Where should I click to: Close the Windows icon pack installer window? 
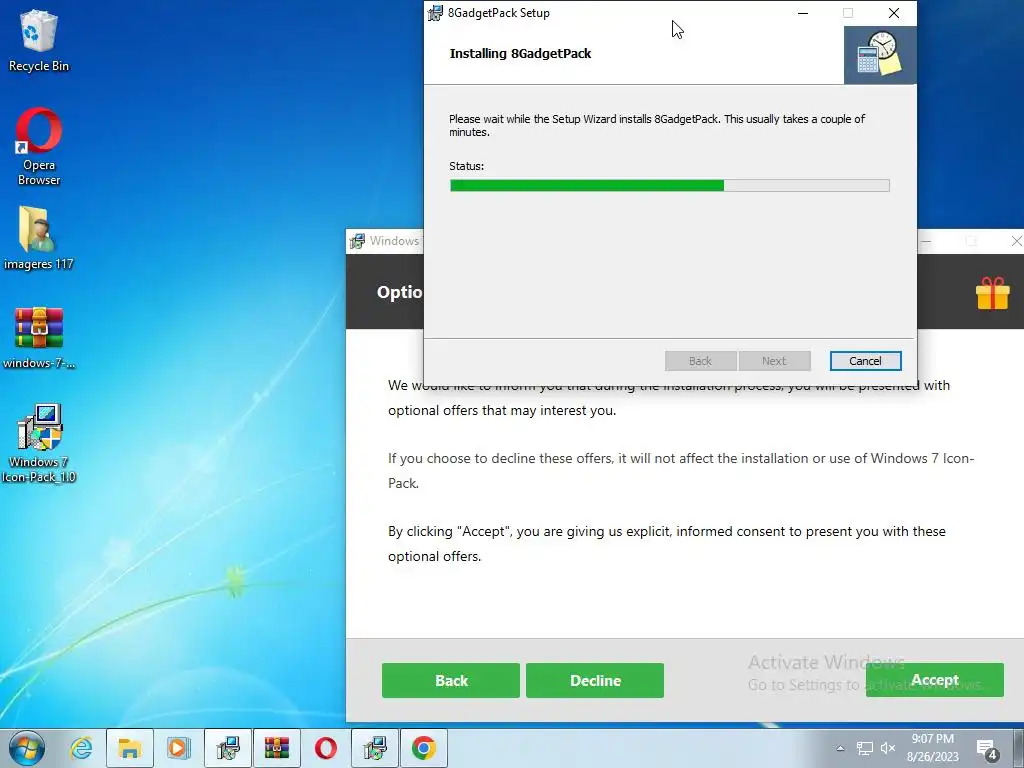click(x=1016, y=242)
